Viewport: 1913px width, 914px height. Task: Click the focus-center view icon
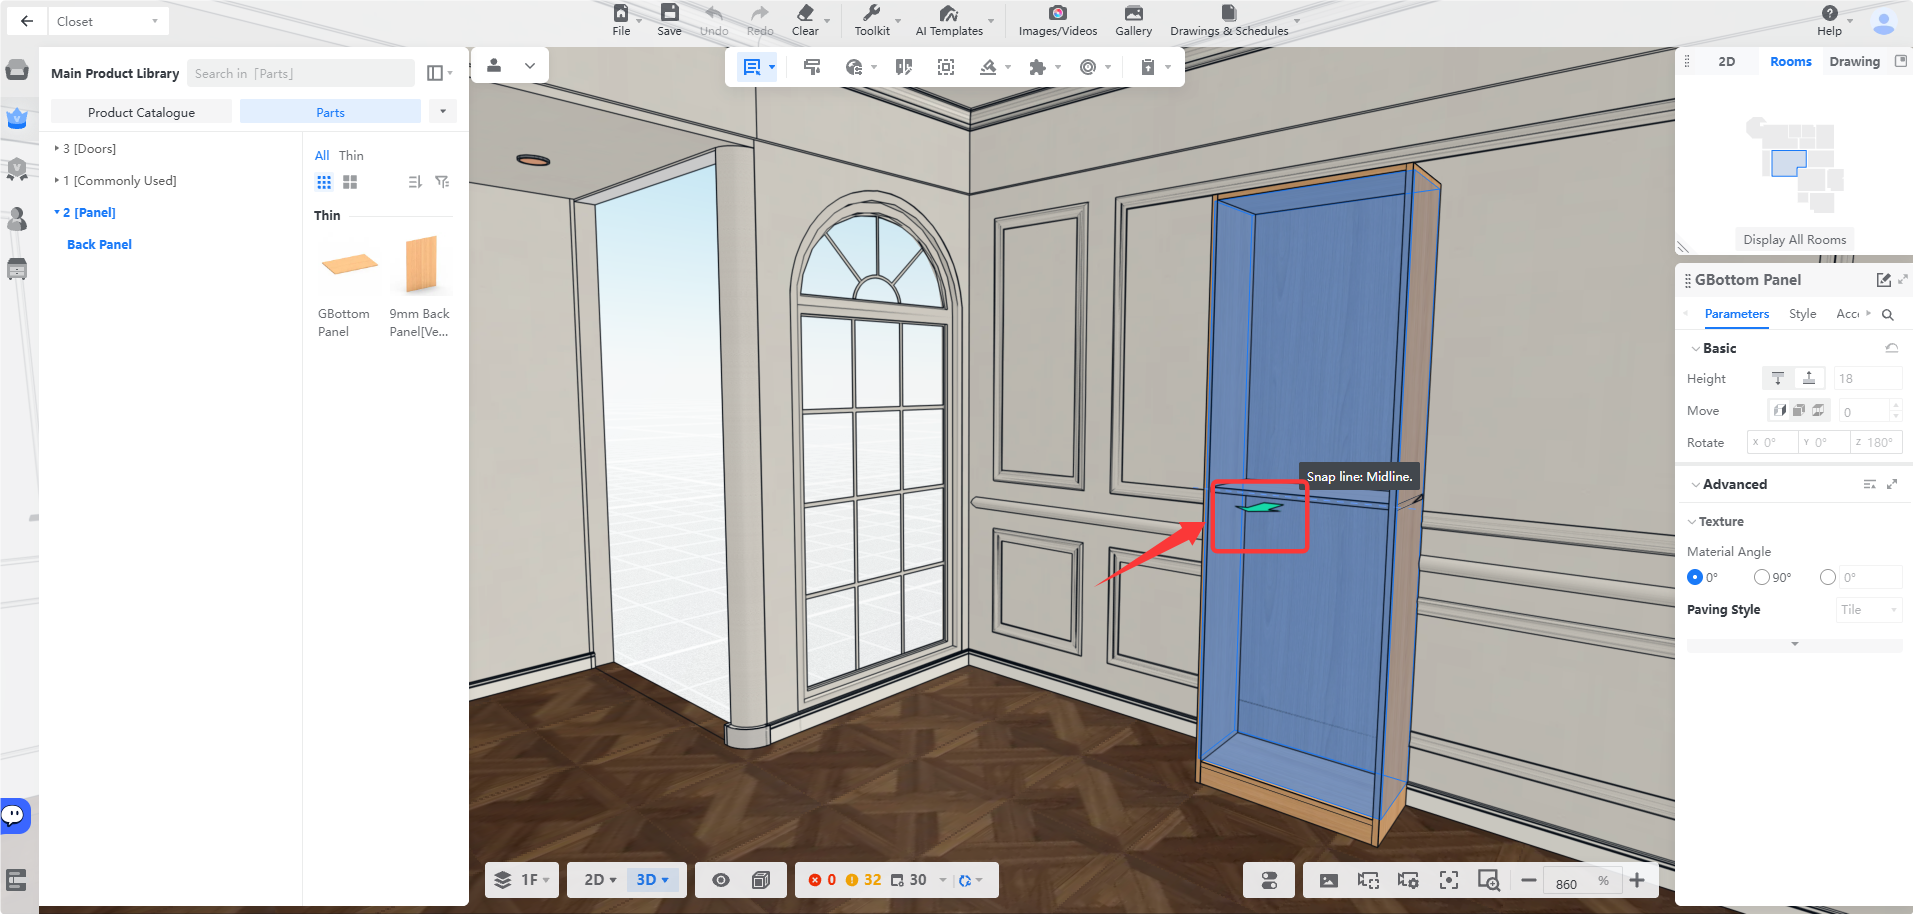[1448, 880]
